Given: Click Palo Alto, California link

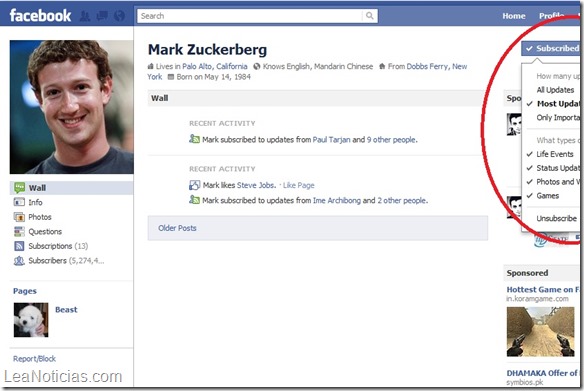Looking at the screenshot, I should (215, 66).
